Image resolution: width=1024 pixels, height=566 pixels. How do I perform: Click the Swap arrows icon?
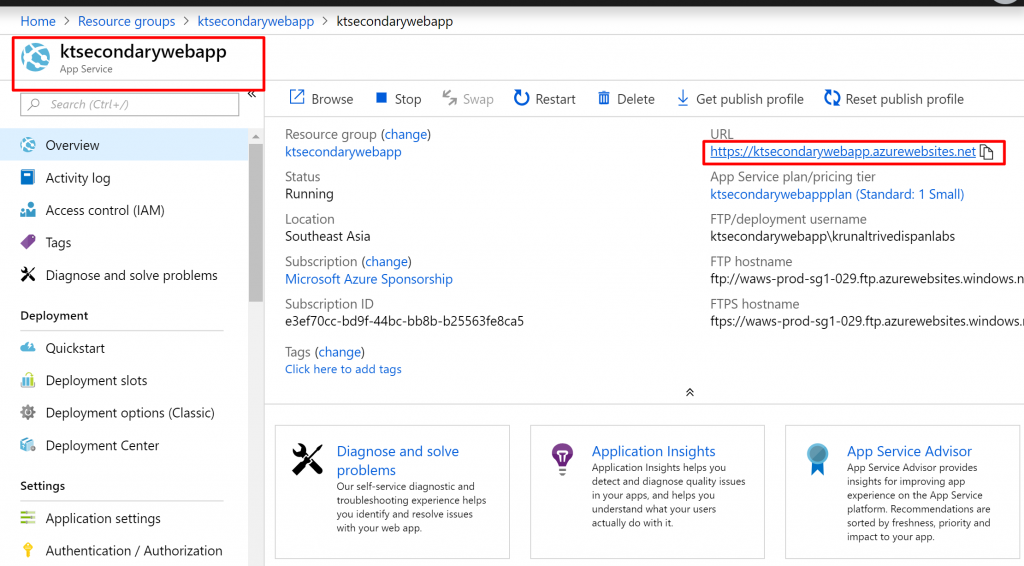click(449, 98)
